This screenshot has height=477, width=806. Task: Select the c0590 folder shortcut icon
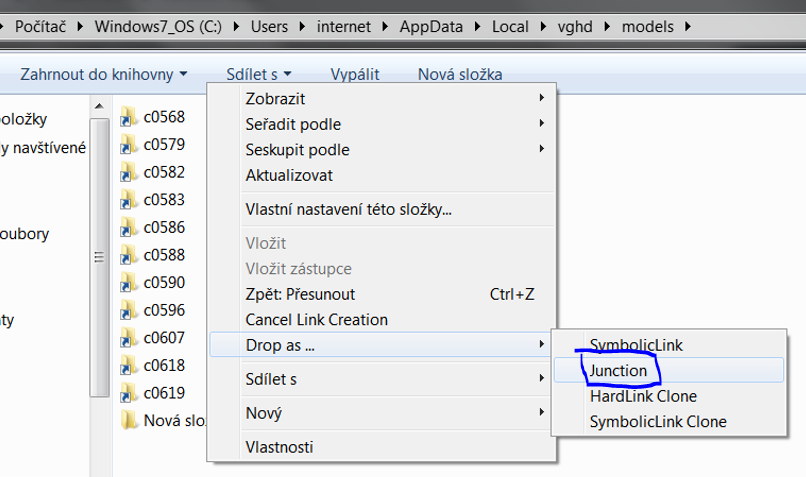[x=129, y=282]
